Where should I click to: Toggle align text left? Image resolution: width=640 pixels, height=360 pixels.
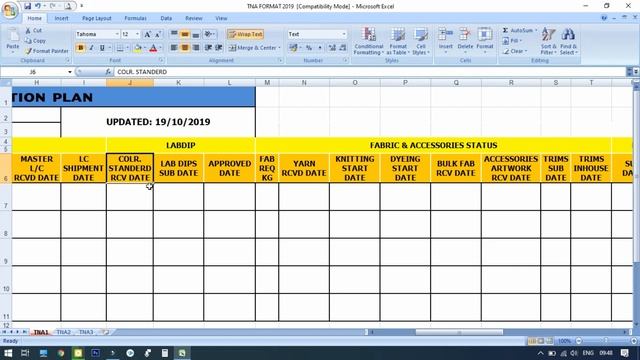[x=174, y=48]
